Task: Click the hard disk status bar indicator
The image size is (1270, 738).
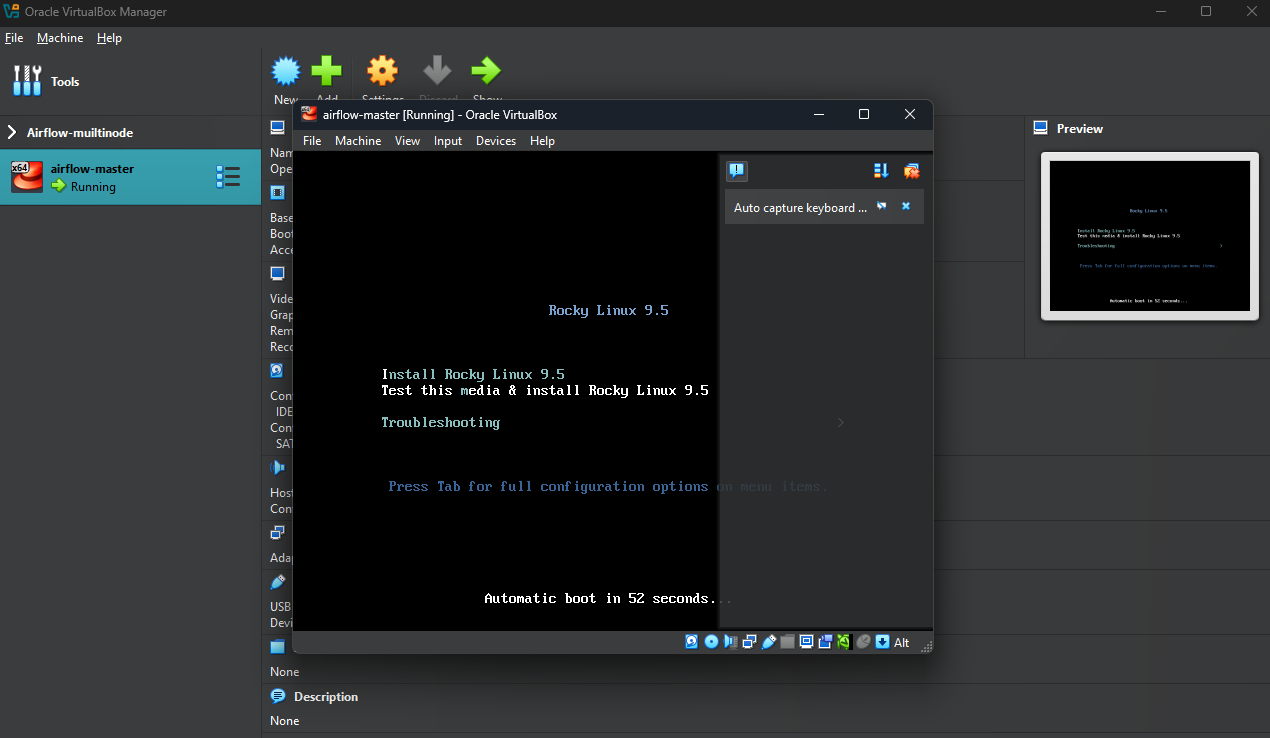Action: coord(691,641)
